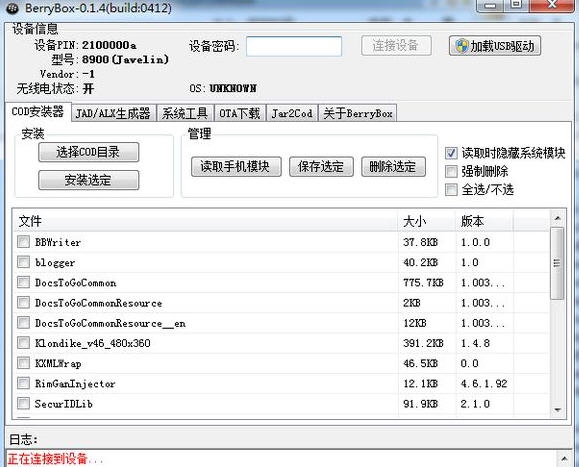Image resolution: width=579 pixels, height=467 pixels.
Task: Open 关于BerryBox tab
Action: tap(358, 113)
